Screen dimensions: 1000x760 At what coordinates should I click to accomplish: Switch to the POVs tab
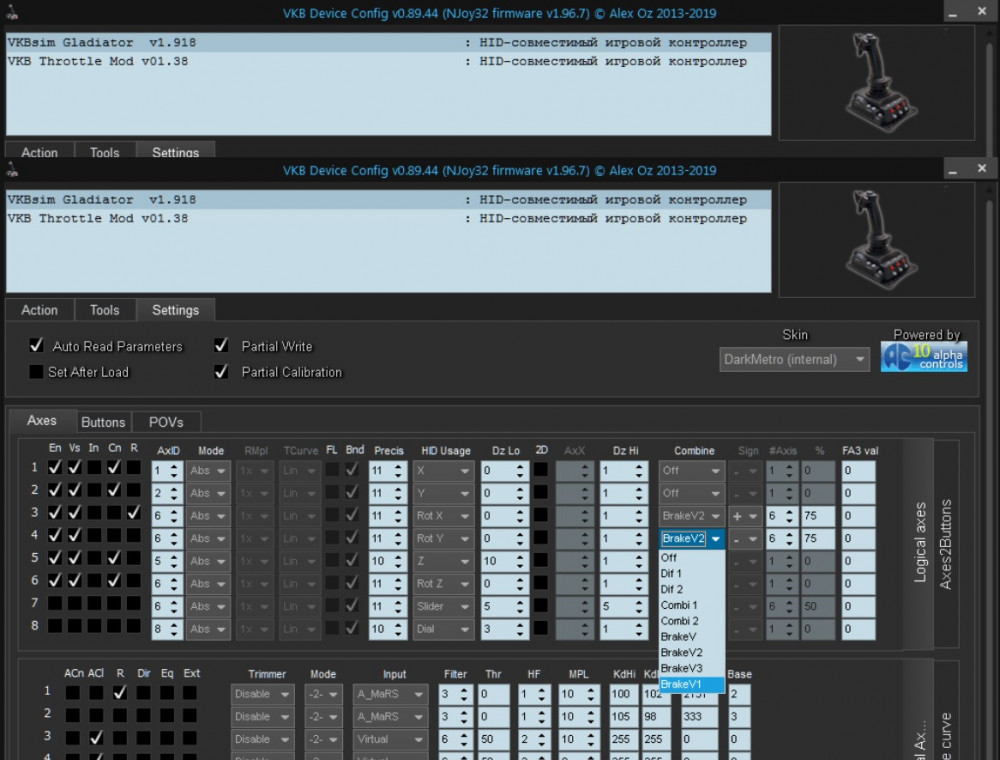tap(166, 422)
